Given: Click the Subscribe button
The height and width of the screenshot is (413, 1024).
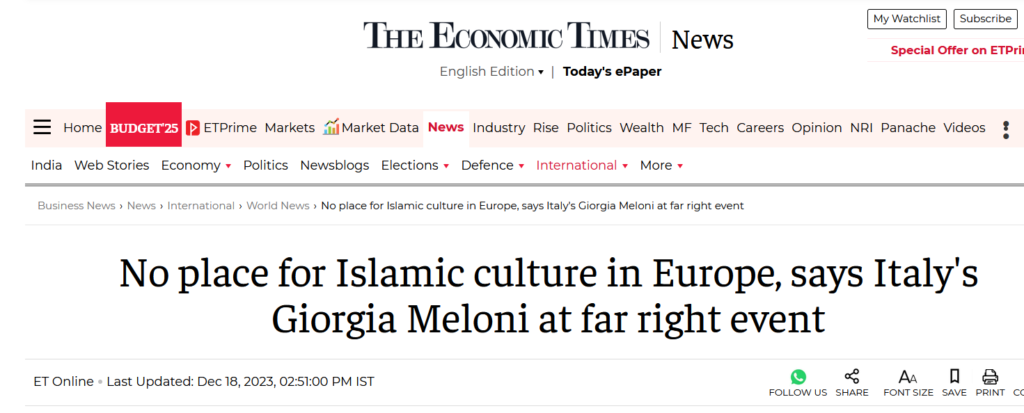Looking at the screenshot, I should (x=985, y=18).
